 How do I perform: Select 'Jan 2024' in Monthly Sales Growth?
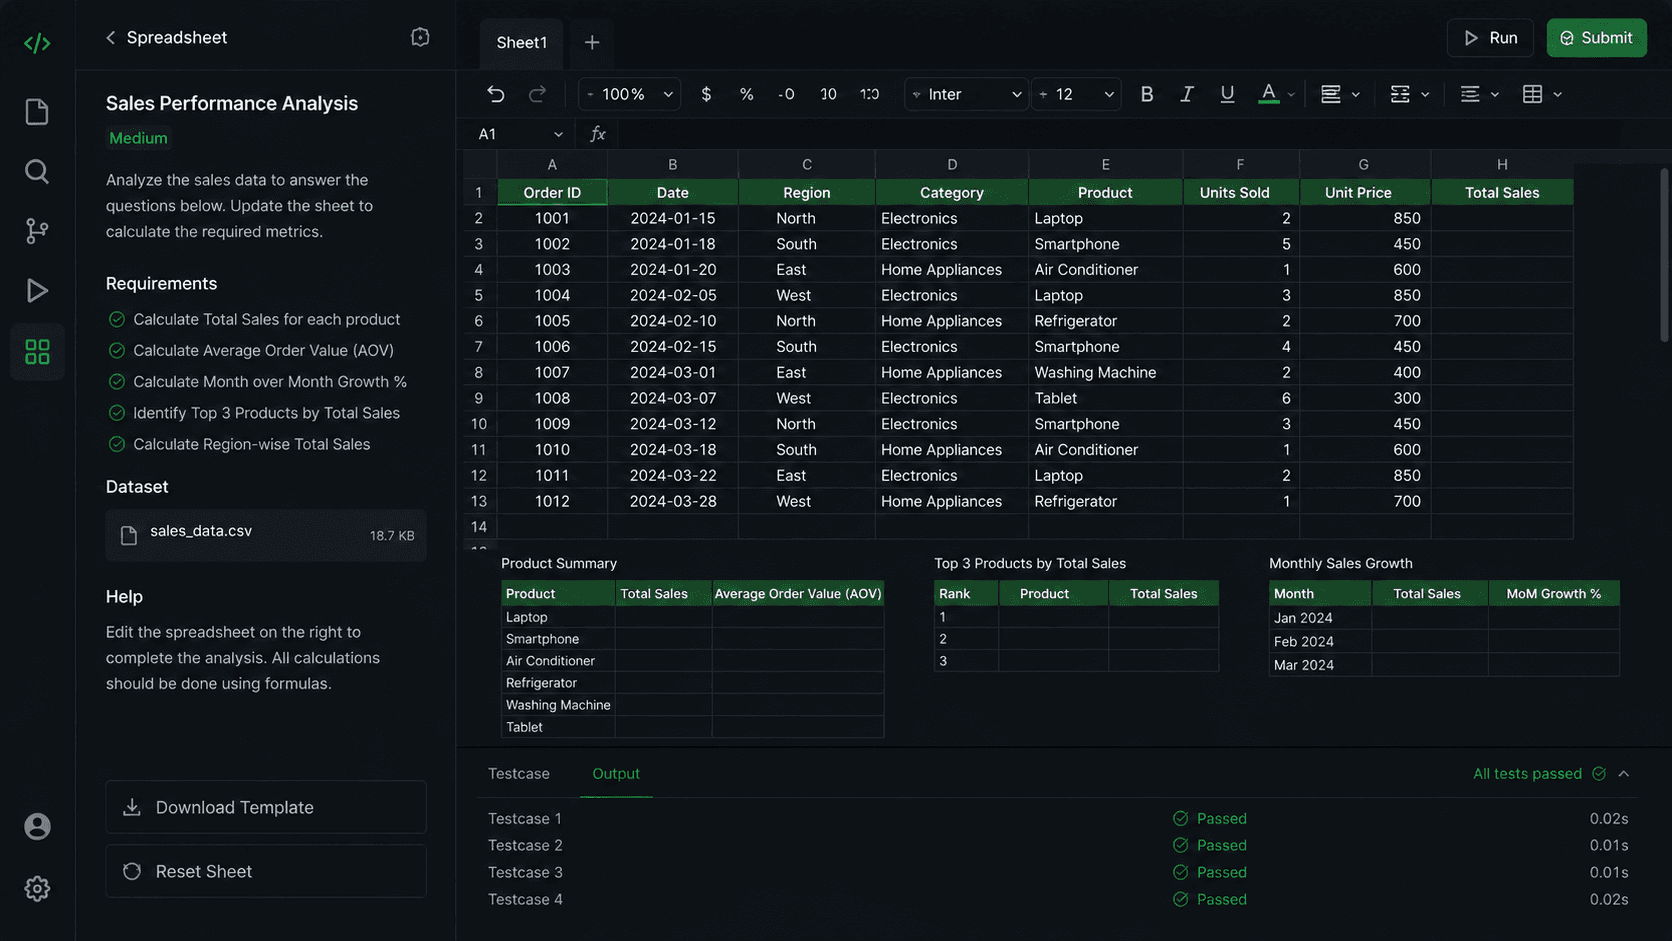click(1320, 618)
